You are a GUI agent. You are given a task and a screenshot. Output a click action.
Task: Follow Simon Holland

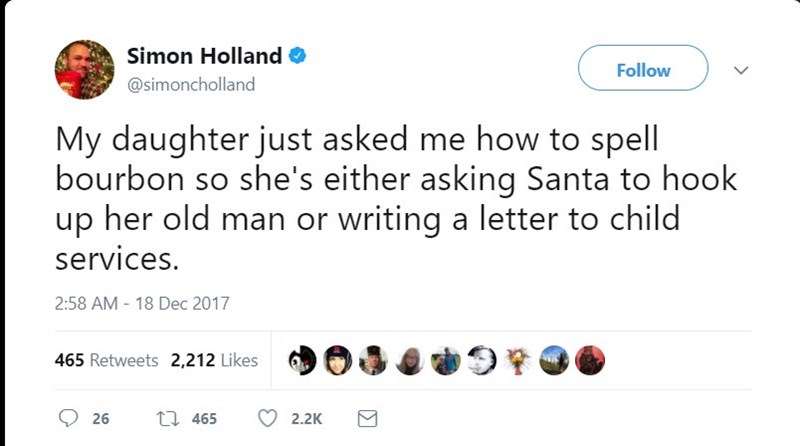pos(643,70)
